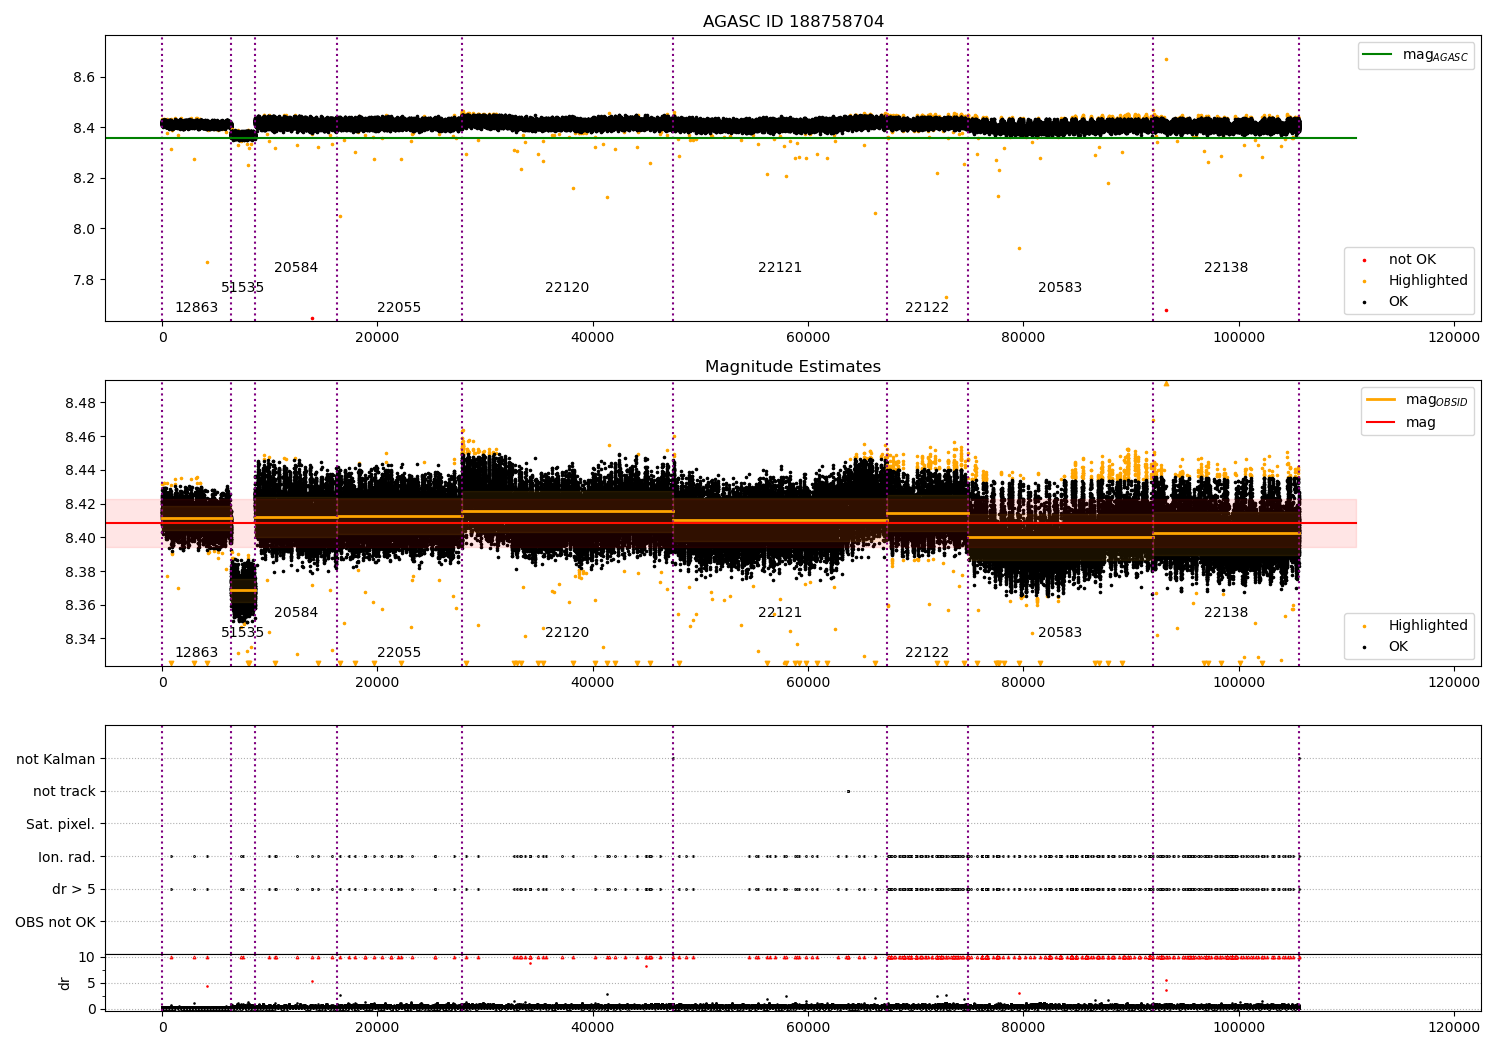
Task: Click the 'Sat. pixel.' axis label
Action: 61,825
